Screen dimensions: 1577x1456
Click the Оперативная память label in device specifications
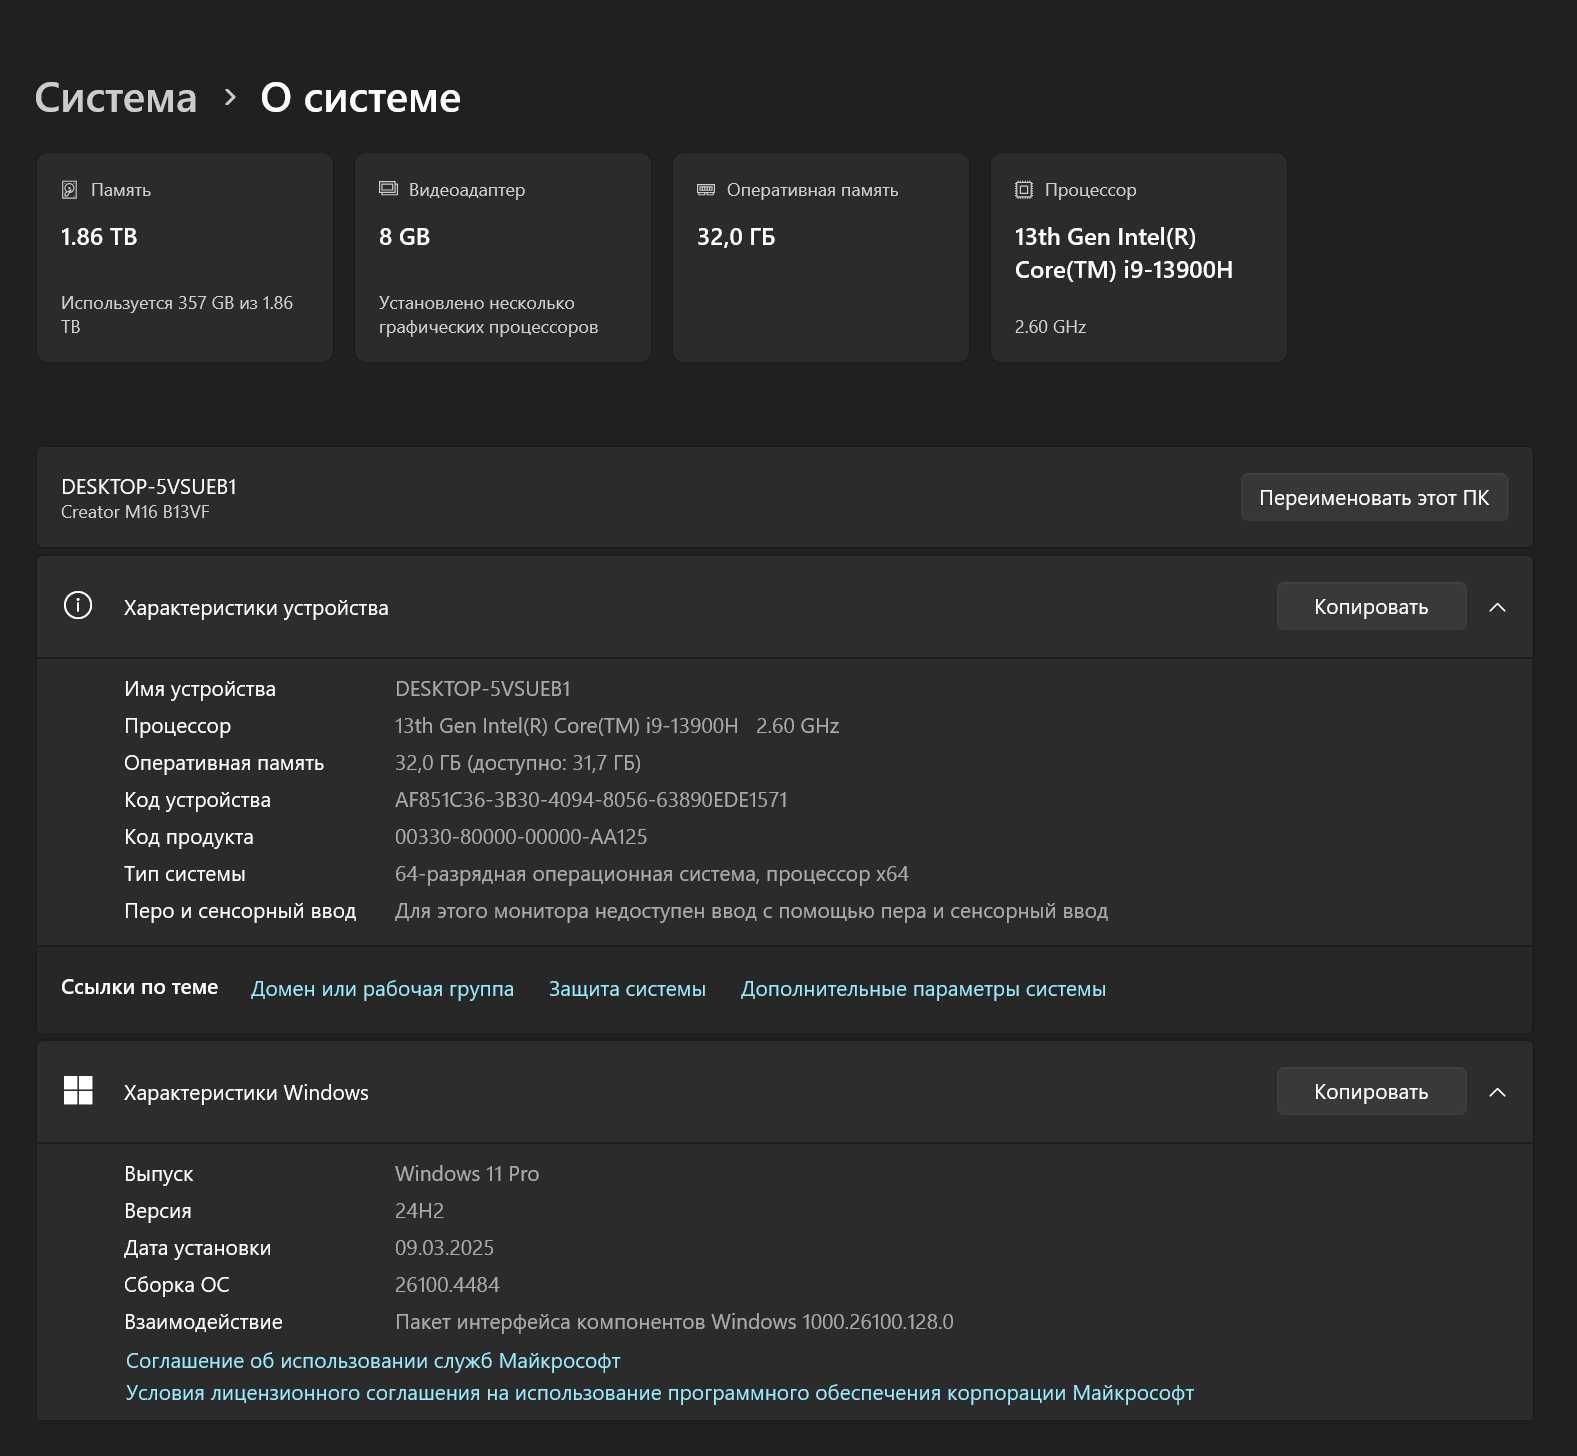coord(224,763)
